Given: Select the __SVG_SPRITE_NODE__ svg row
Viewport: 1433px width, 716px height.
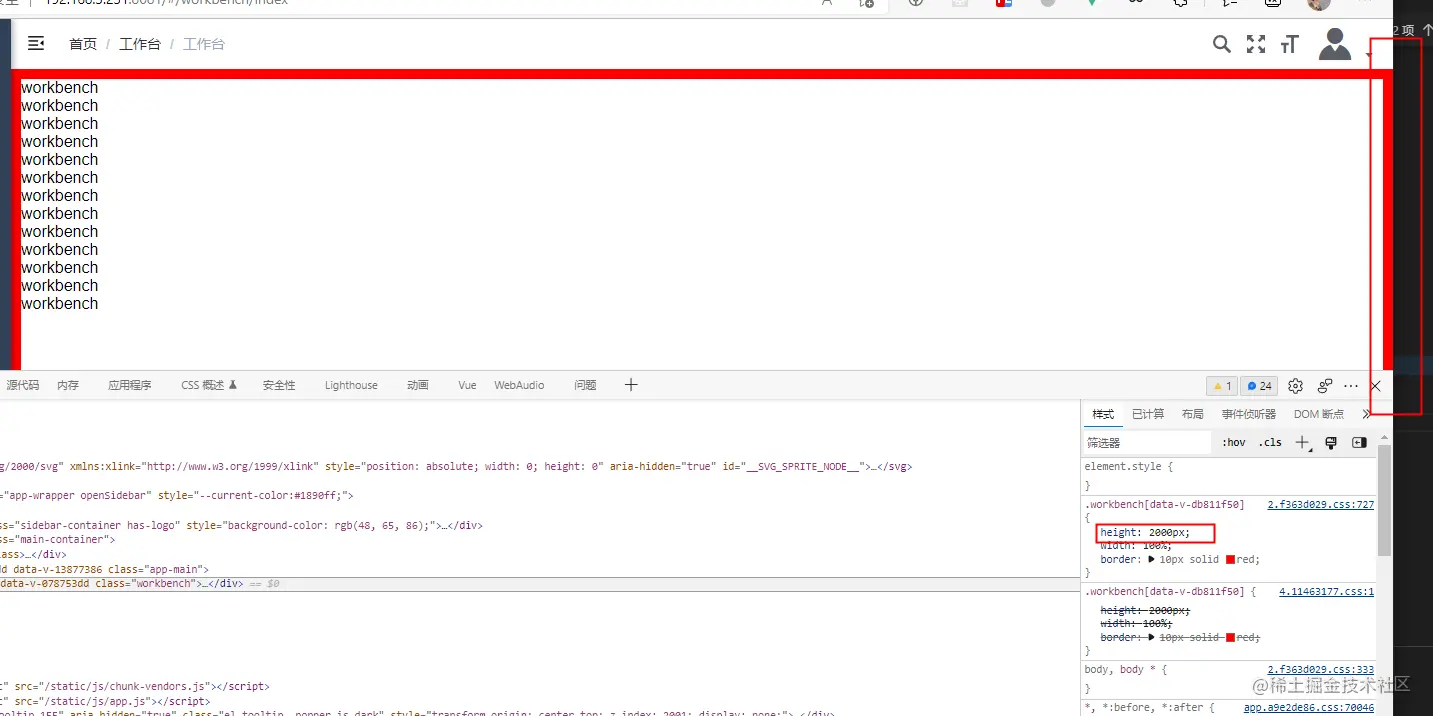Looking at the screenshot, I should (x=540, y=466).
